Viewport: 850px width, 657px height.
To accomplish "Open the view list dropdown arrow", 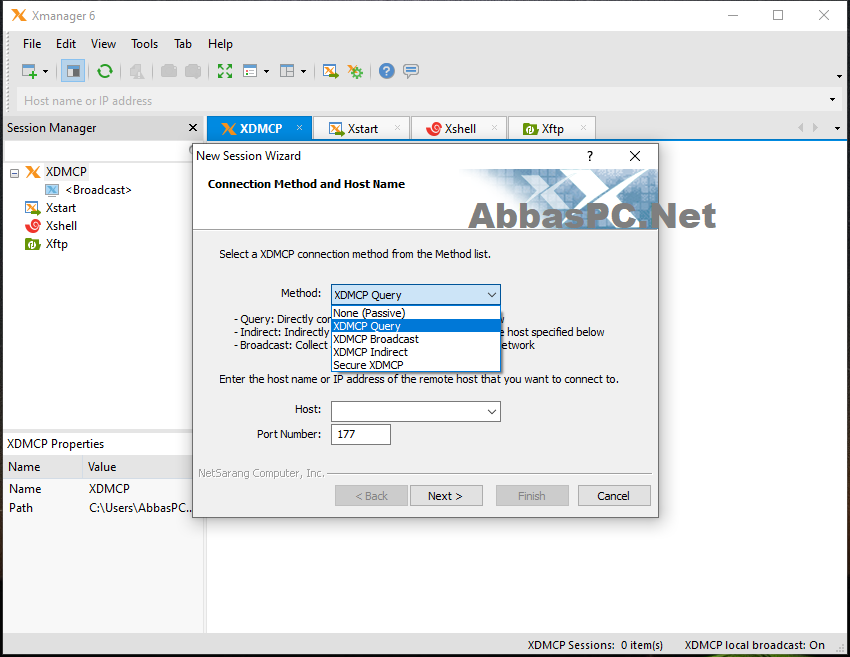I will (x=266, y=71).
